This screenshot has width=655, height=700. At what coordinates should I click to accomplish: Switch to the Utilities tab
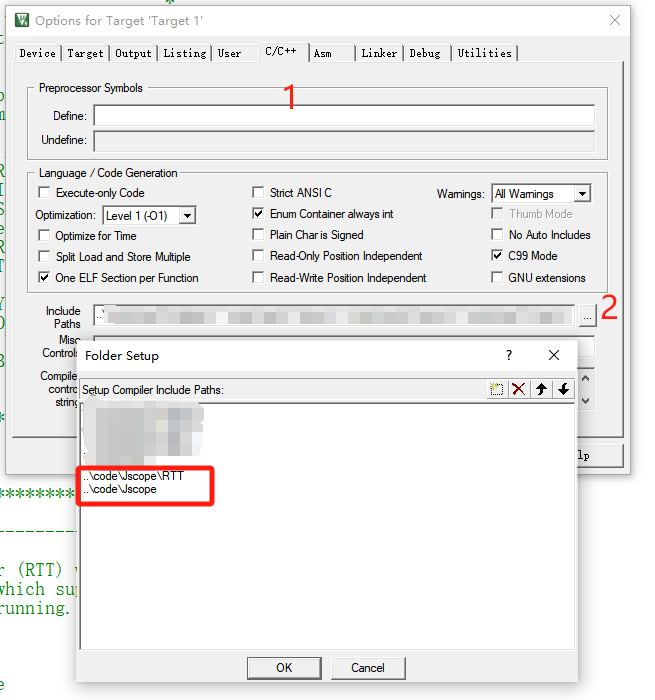[x=484, y=53]
